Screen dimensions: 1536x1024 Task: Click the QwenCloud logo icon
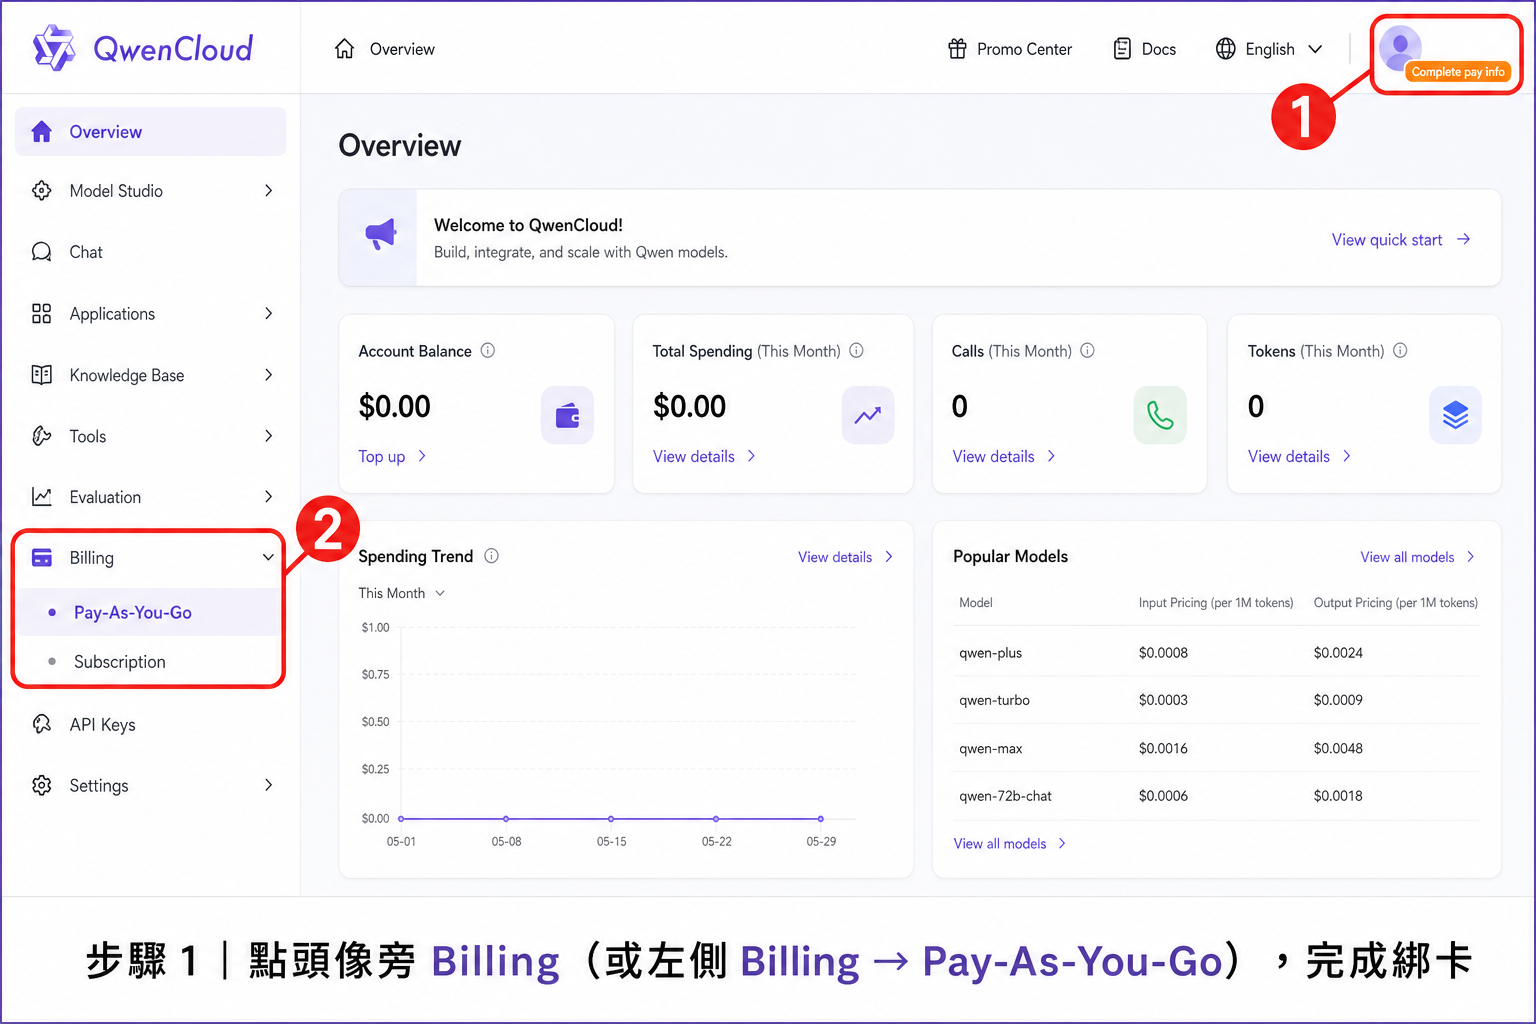point(54,48)
